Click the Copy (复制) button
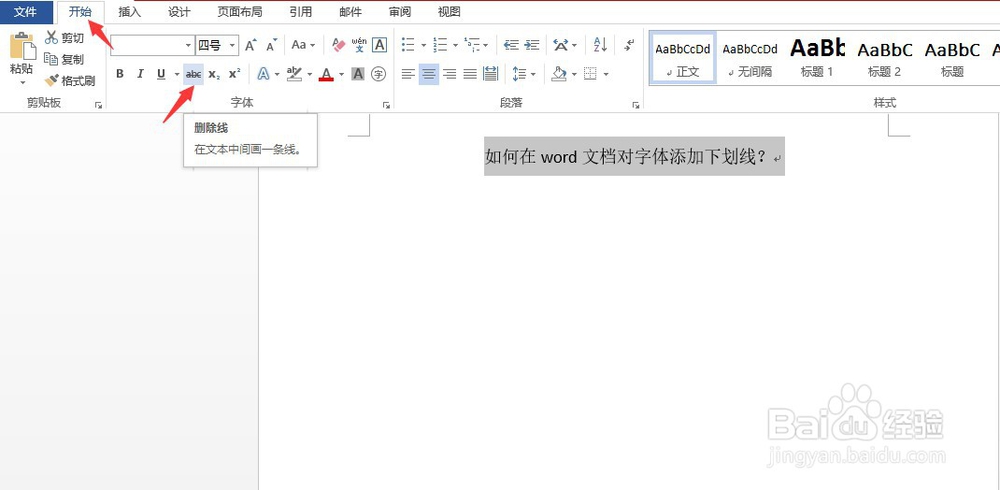The image size is (1000, 490). (x=64, y=59)
